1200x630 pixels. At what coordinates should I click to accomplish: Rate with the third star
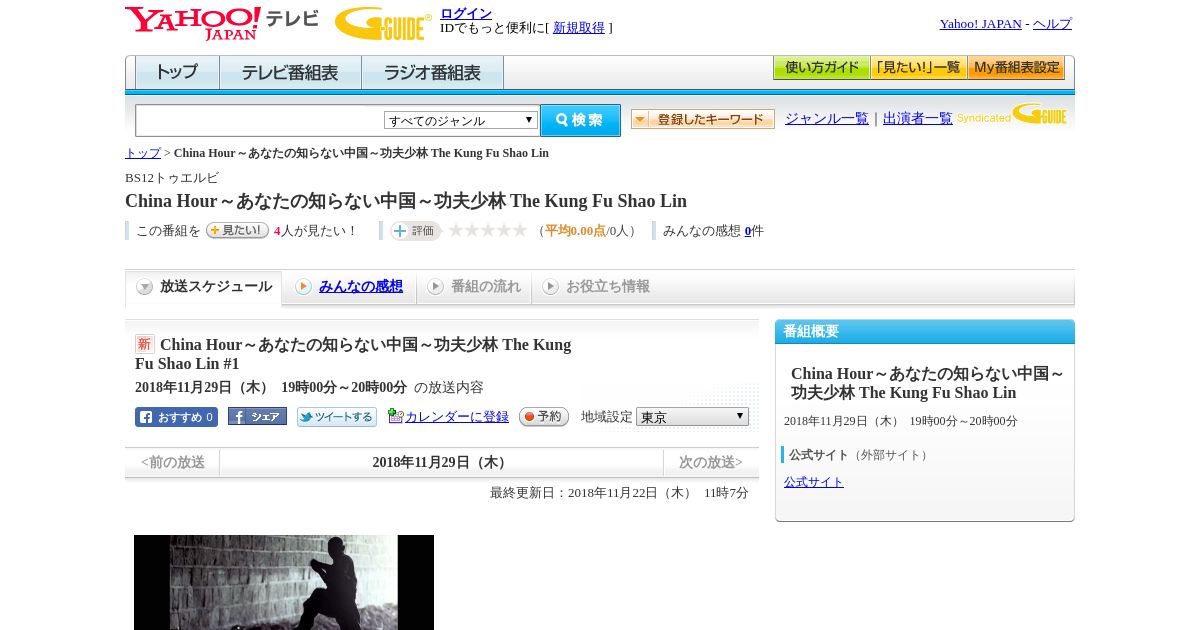[488, 230]
